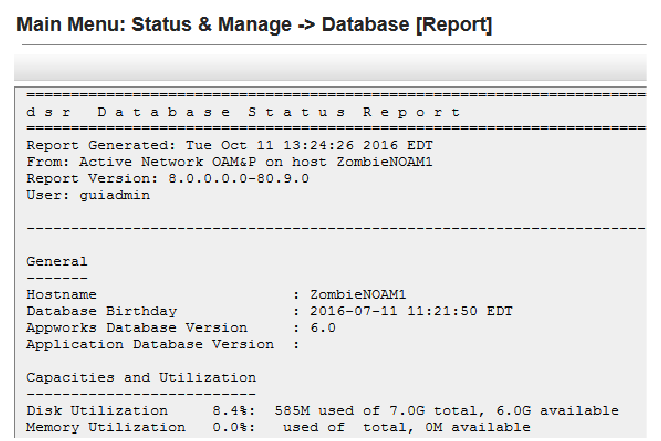Select 'Report Version: 8.0.0.0.0-80.9.0' text
Screen dimensions: 661x441
[167, 179]
